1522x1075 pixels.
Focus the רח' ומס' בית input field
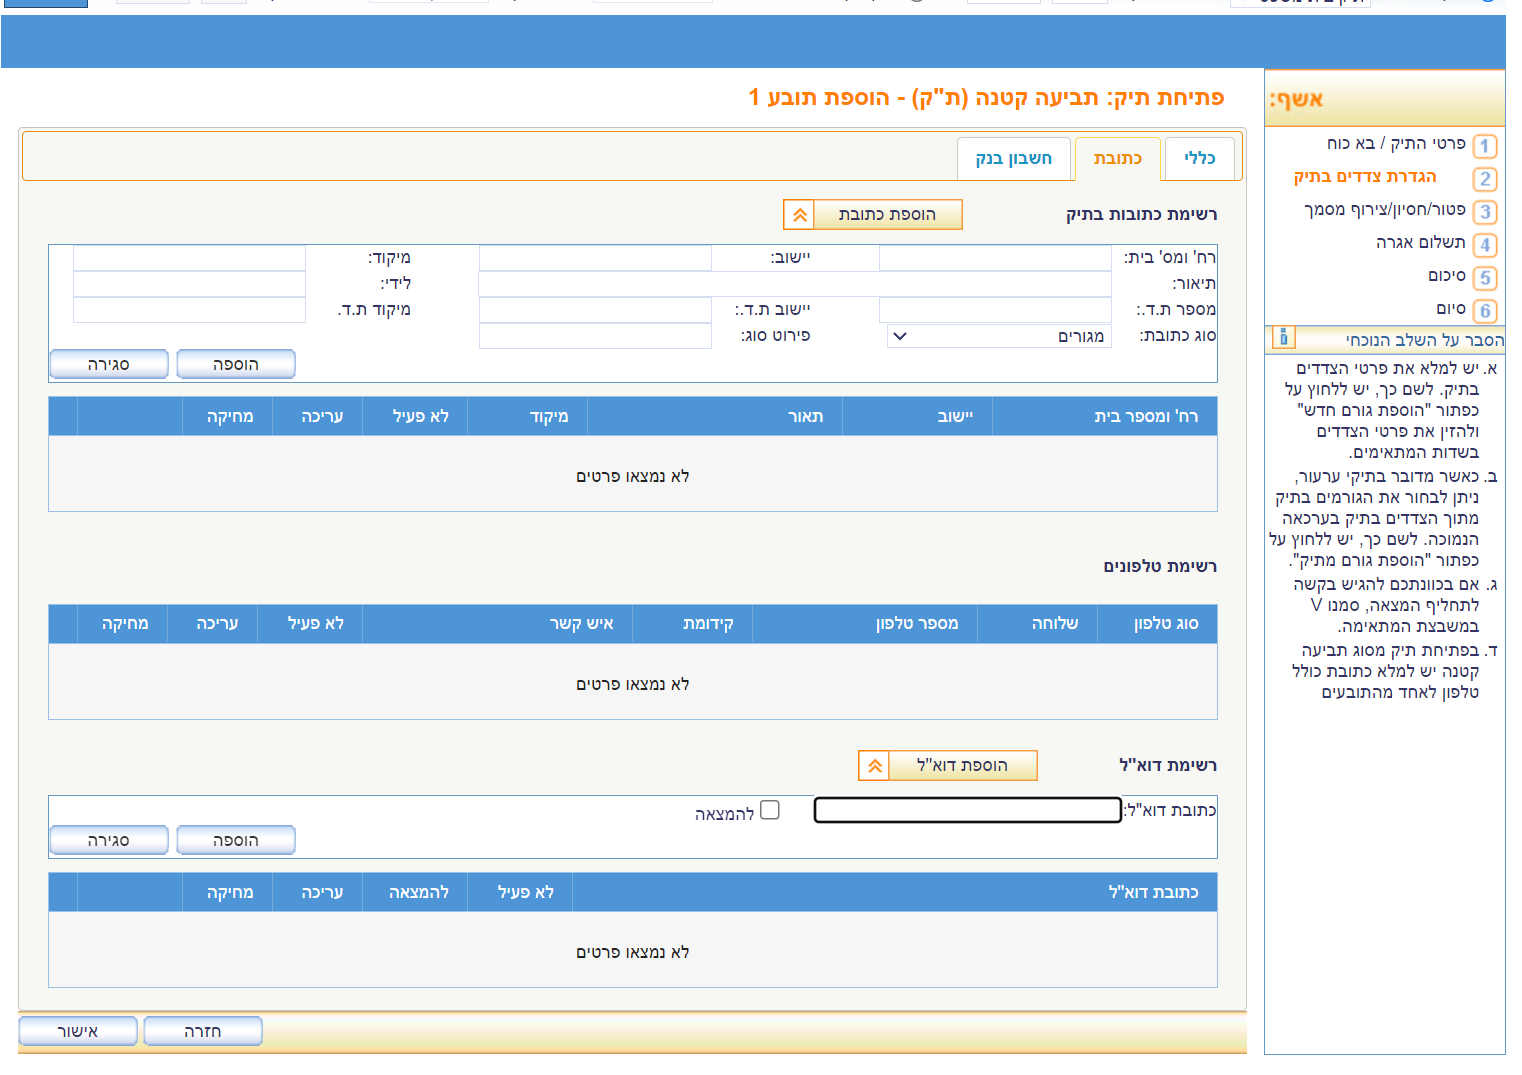coord(995,258)
